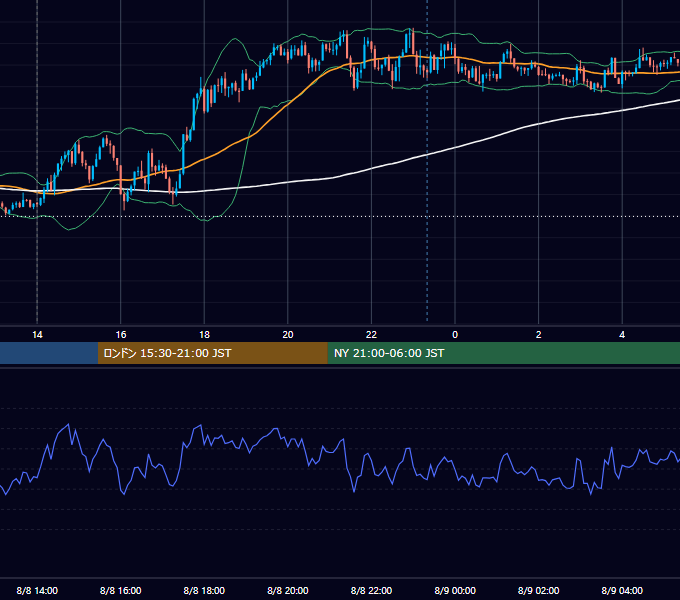Click the 0 hour axis label

[x=455, y=335]
